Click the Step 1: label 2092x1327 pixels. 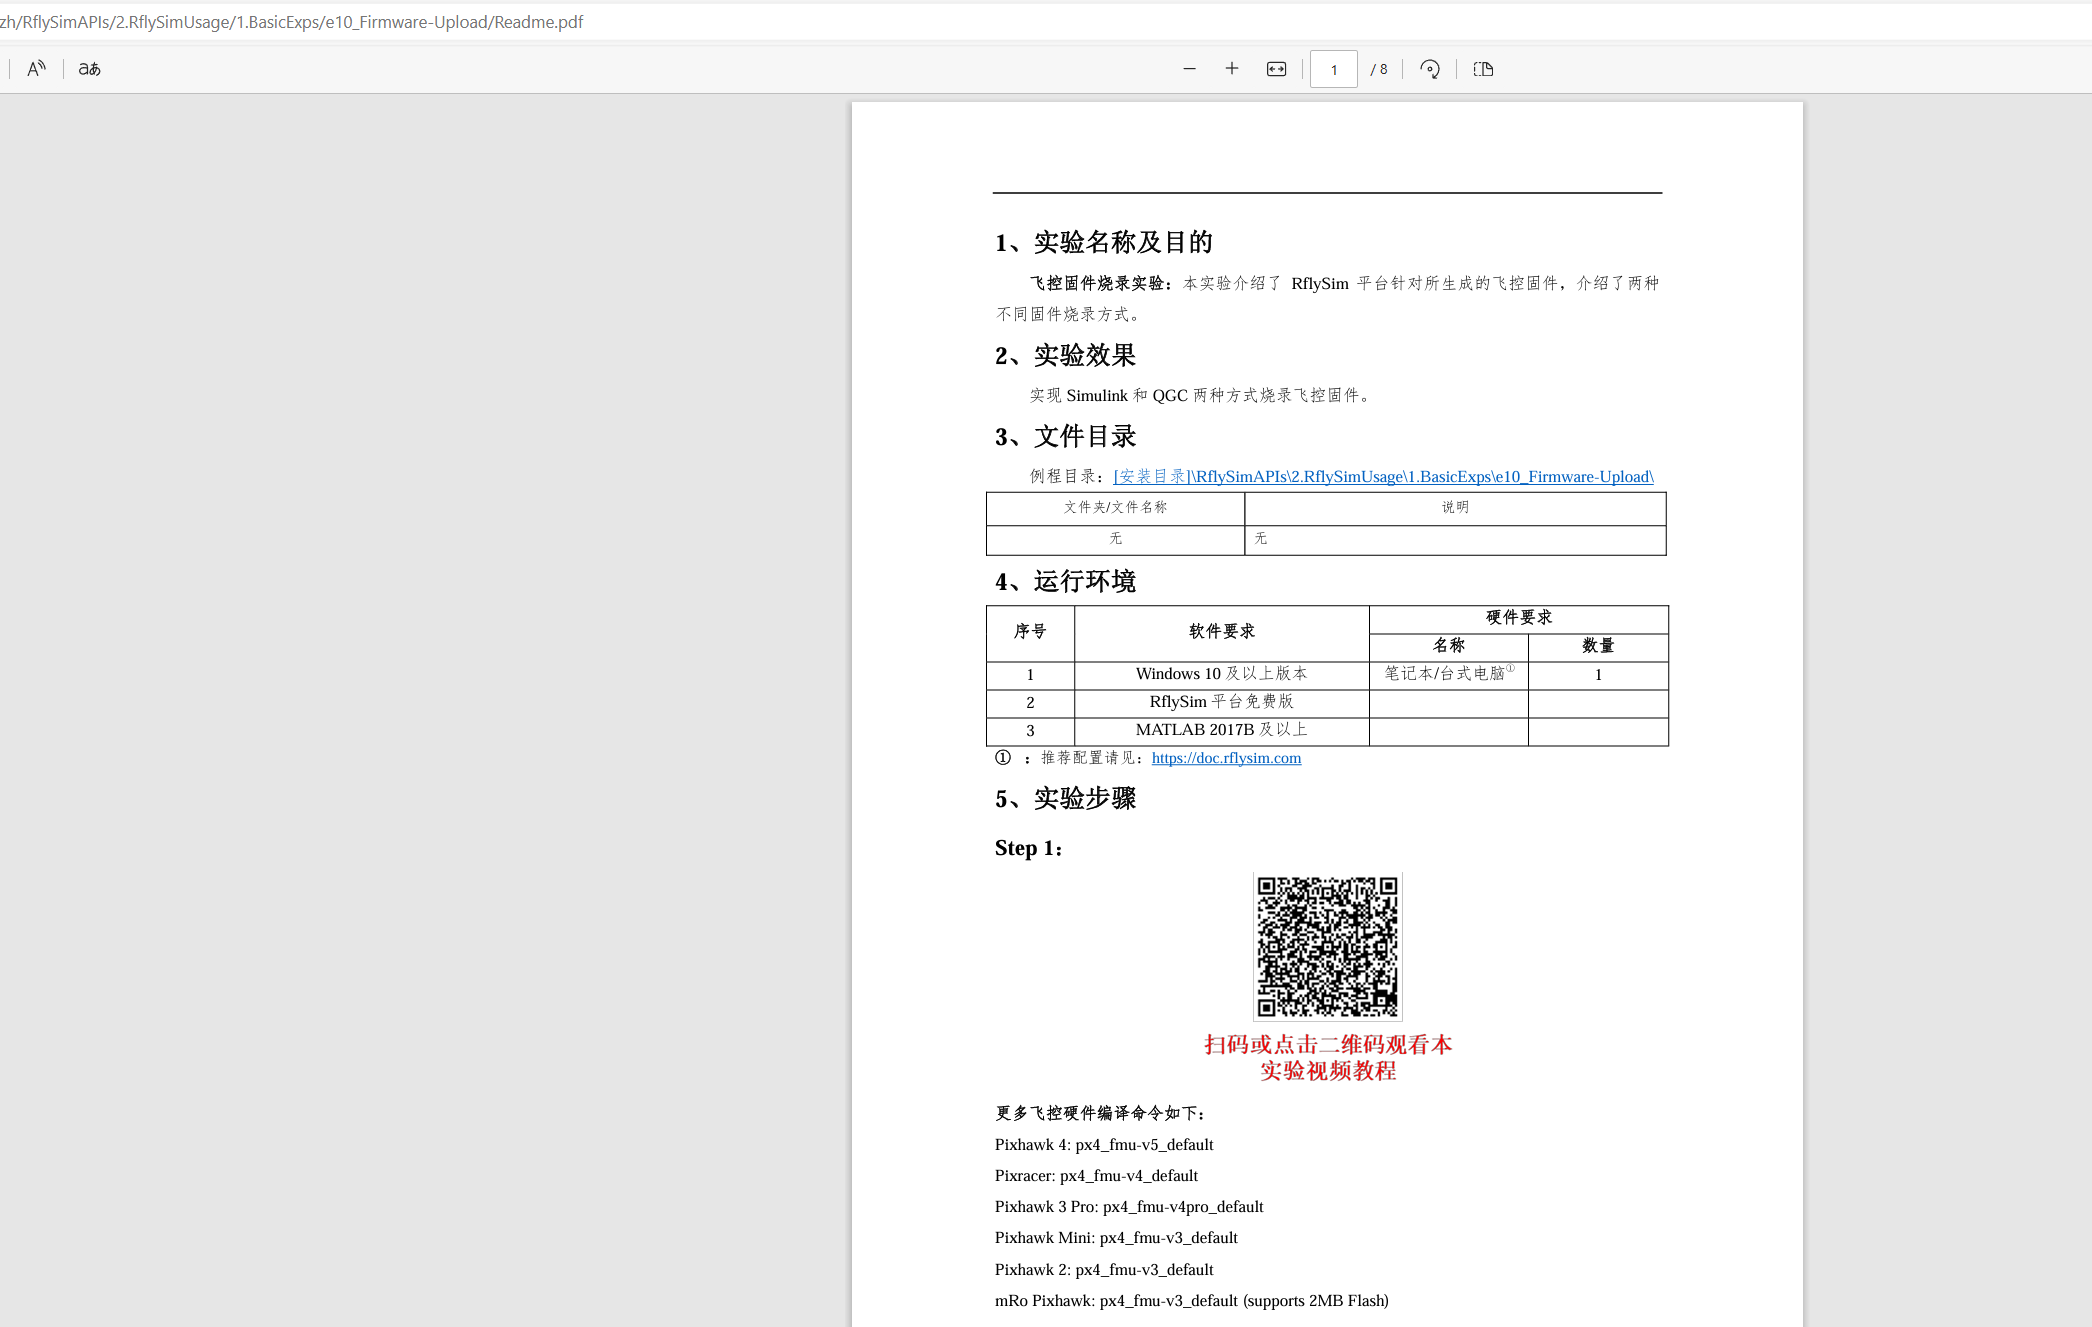[x=1028, y=848]
